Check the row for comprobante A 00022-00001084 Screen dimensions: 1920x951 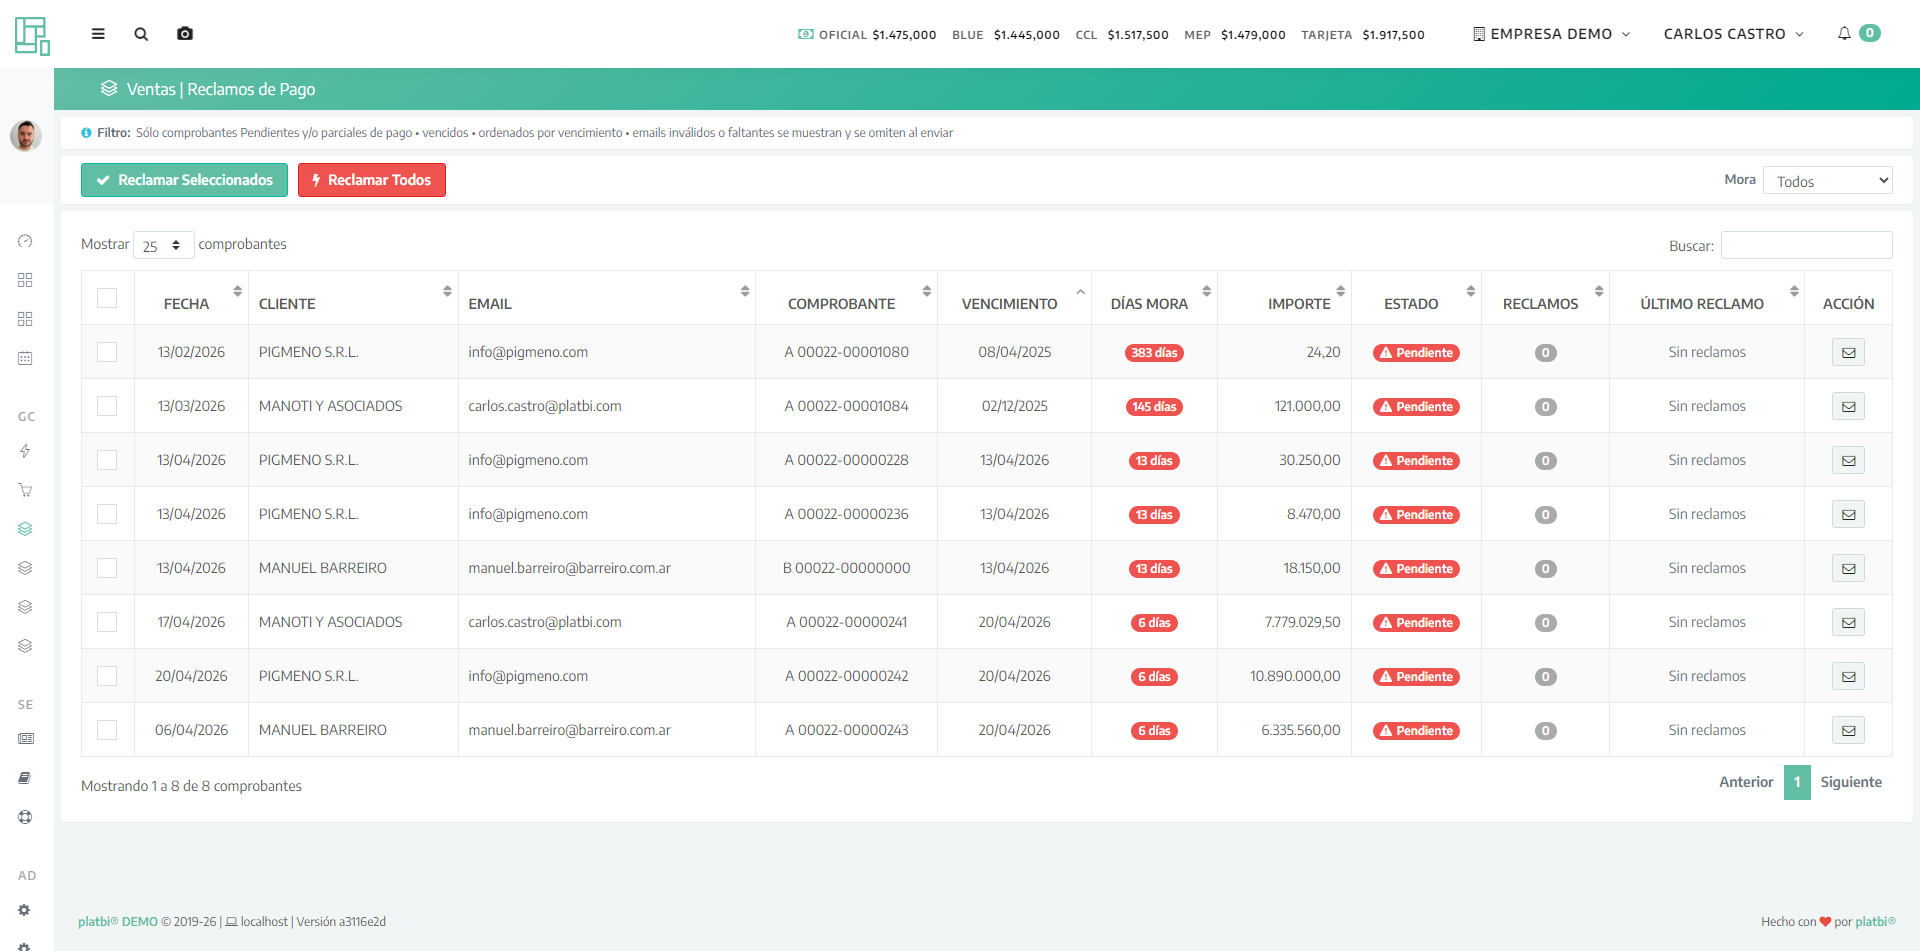pos(107,406)
